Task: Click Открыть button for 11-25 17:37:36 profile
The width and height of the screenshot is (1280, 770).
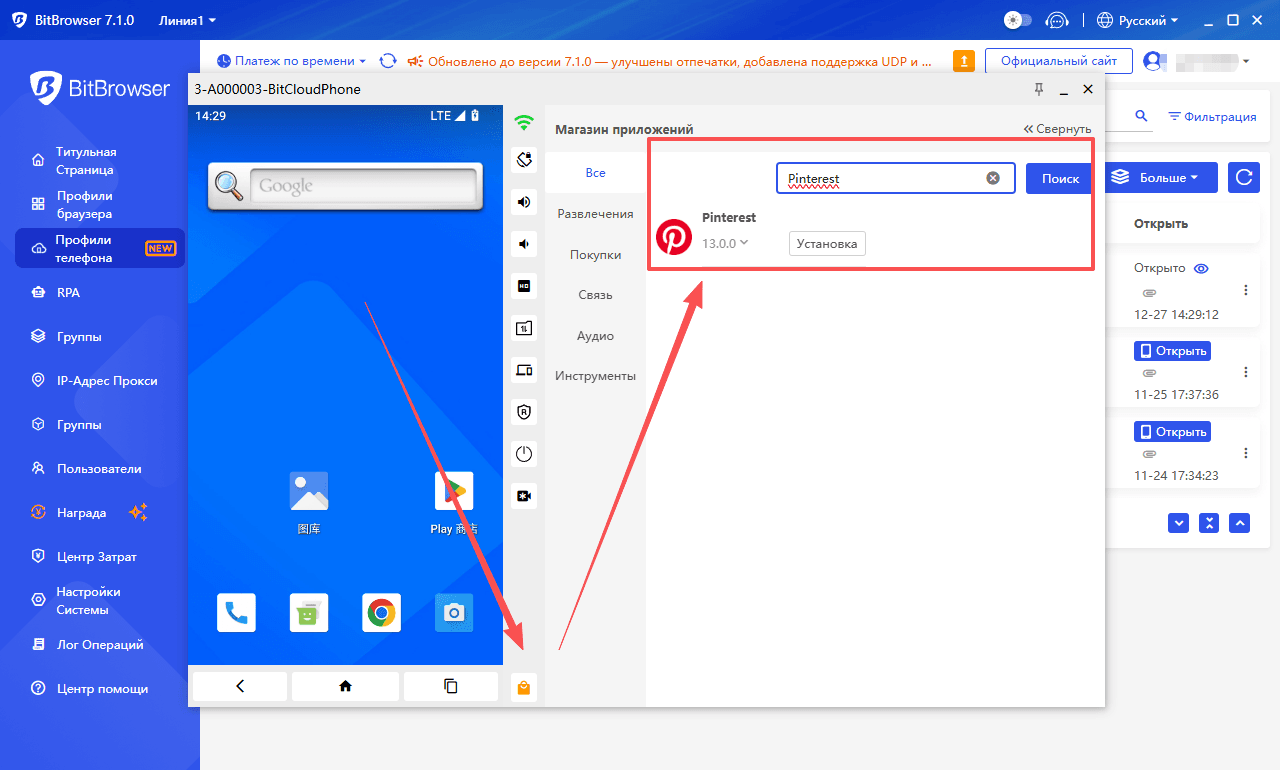Action: tap(1172, 351)
